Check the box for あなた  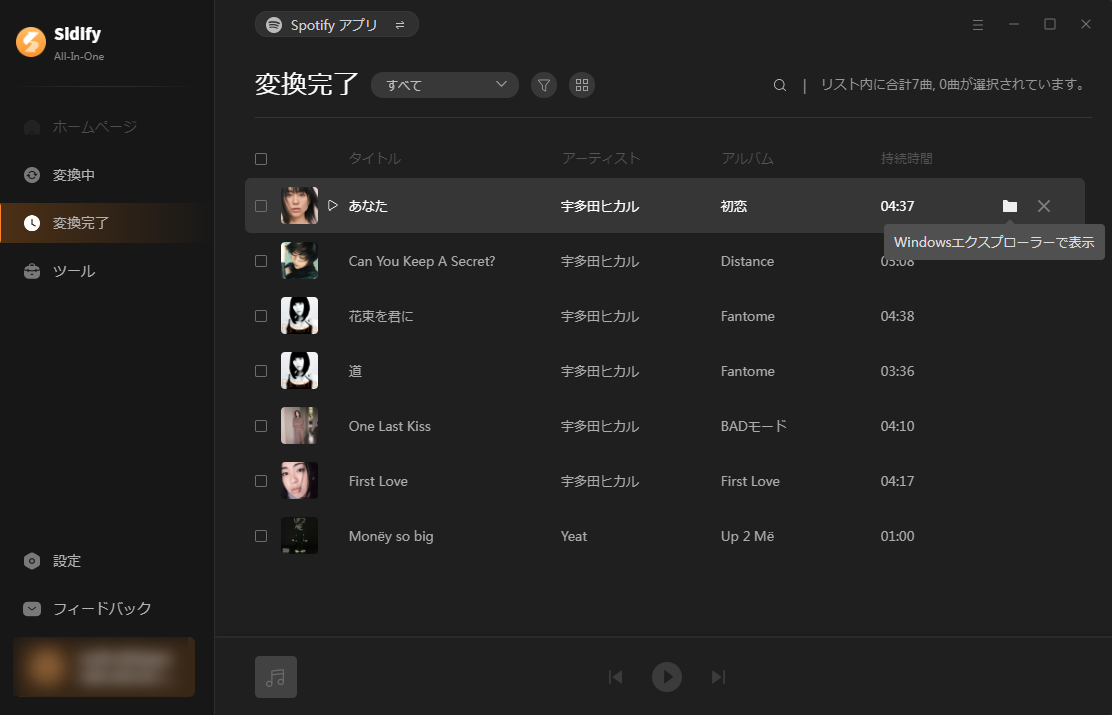(x=261, y=206)
